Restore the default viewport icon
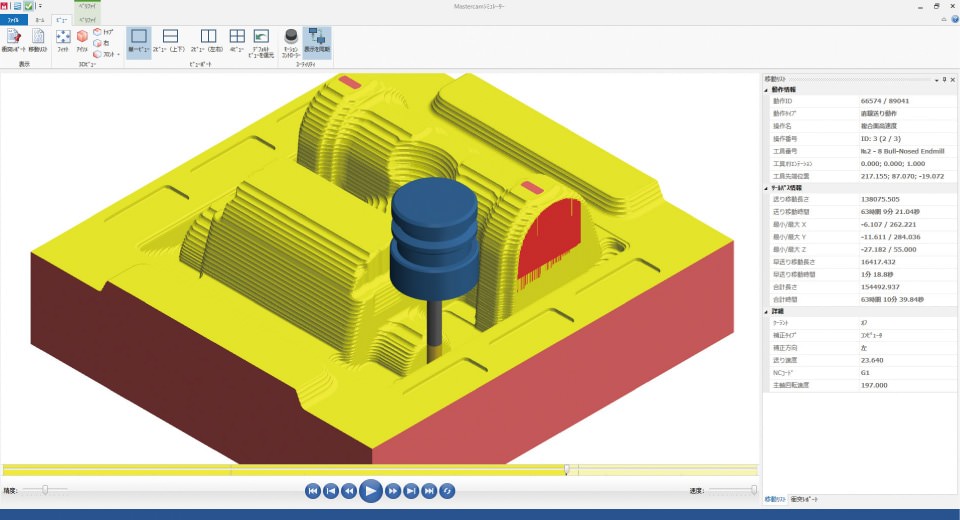 tap(261, 37)
